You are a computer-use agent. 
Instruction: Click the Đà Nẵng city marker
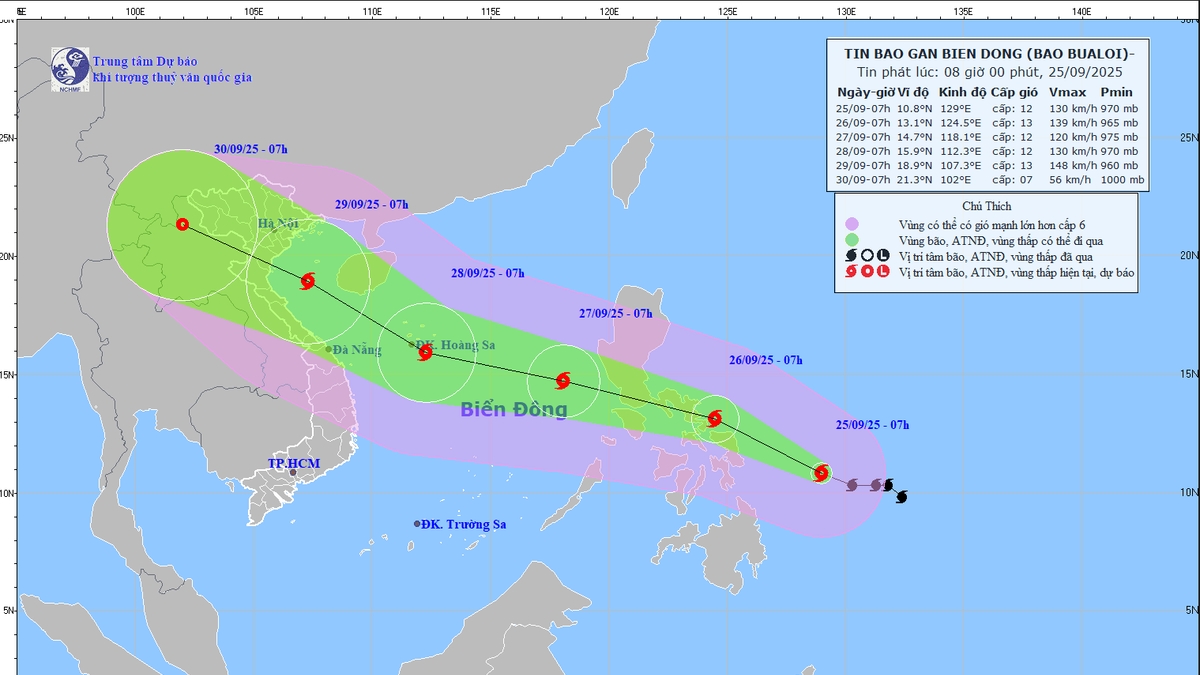328,349
